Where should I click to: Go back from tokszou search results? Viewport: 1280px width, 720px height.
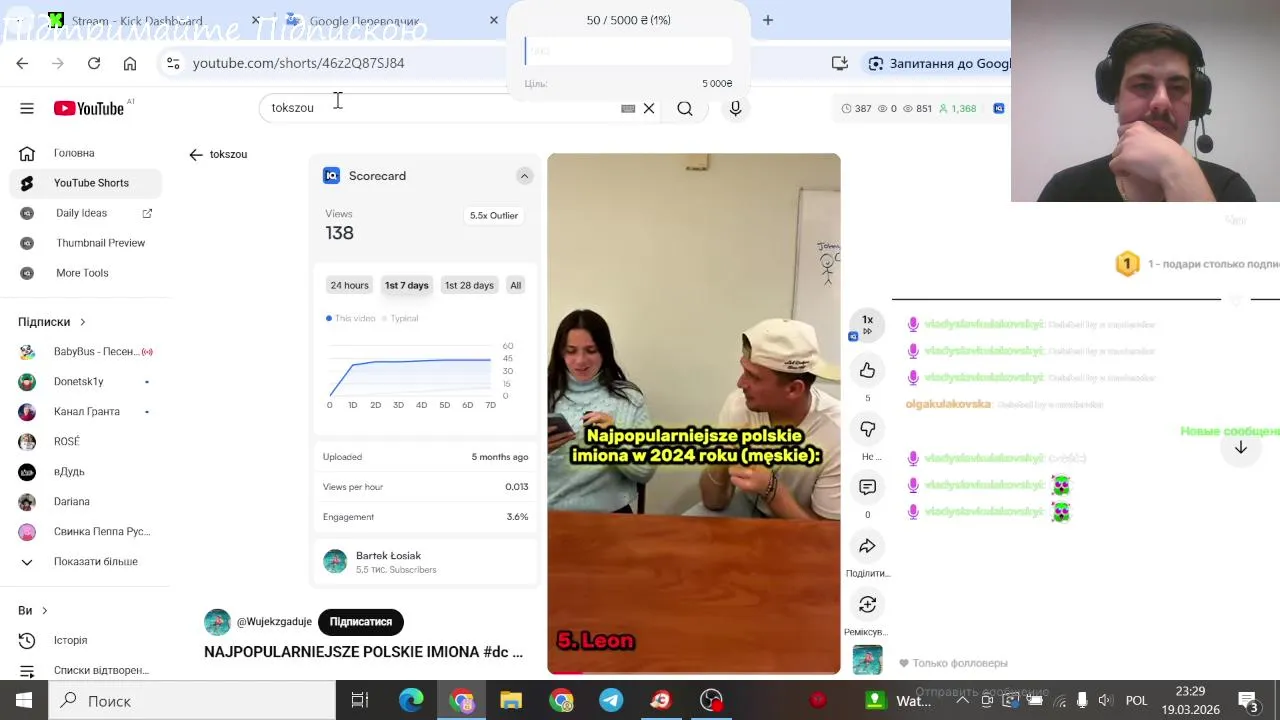196,154
